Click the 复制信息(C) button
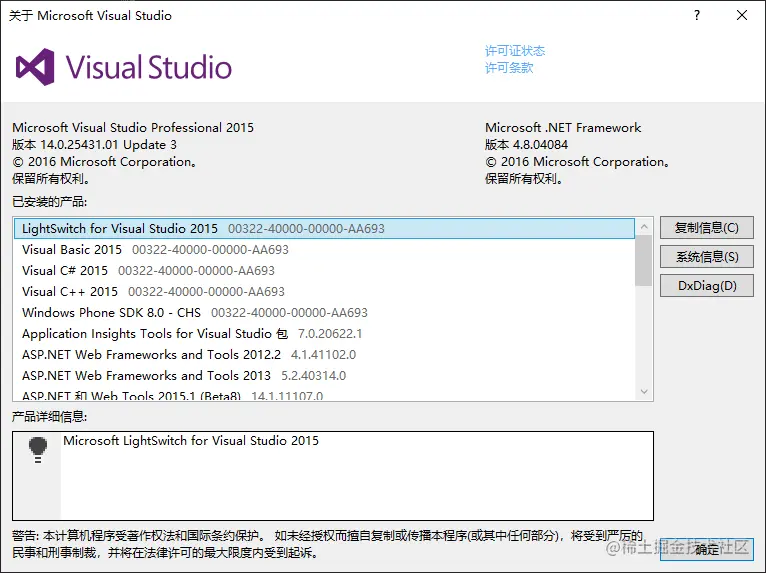This screenshot has width=766, height=573. [706, 228]
